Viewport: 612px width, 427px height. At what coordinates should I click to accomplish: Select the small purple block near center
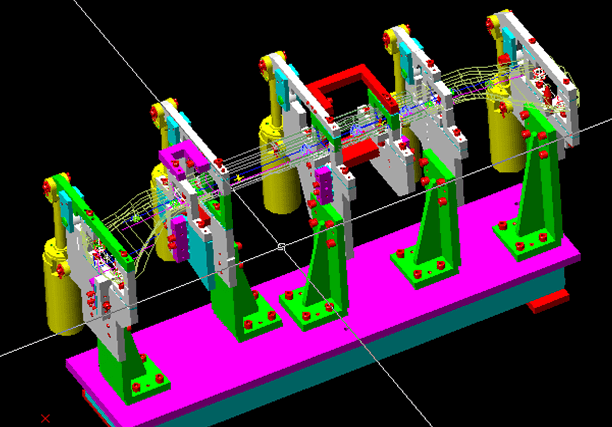click(x=325, y=187)
